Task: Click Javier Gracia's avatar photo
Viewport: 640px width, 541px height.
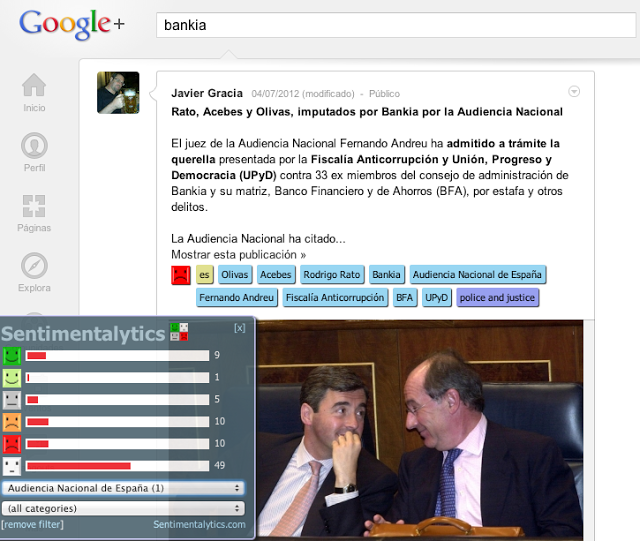Action: (118, 93)
